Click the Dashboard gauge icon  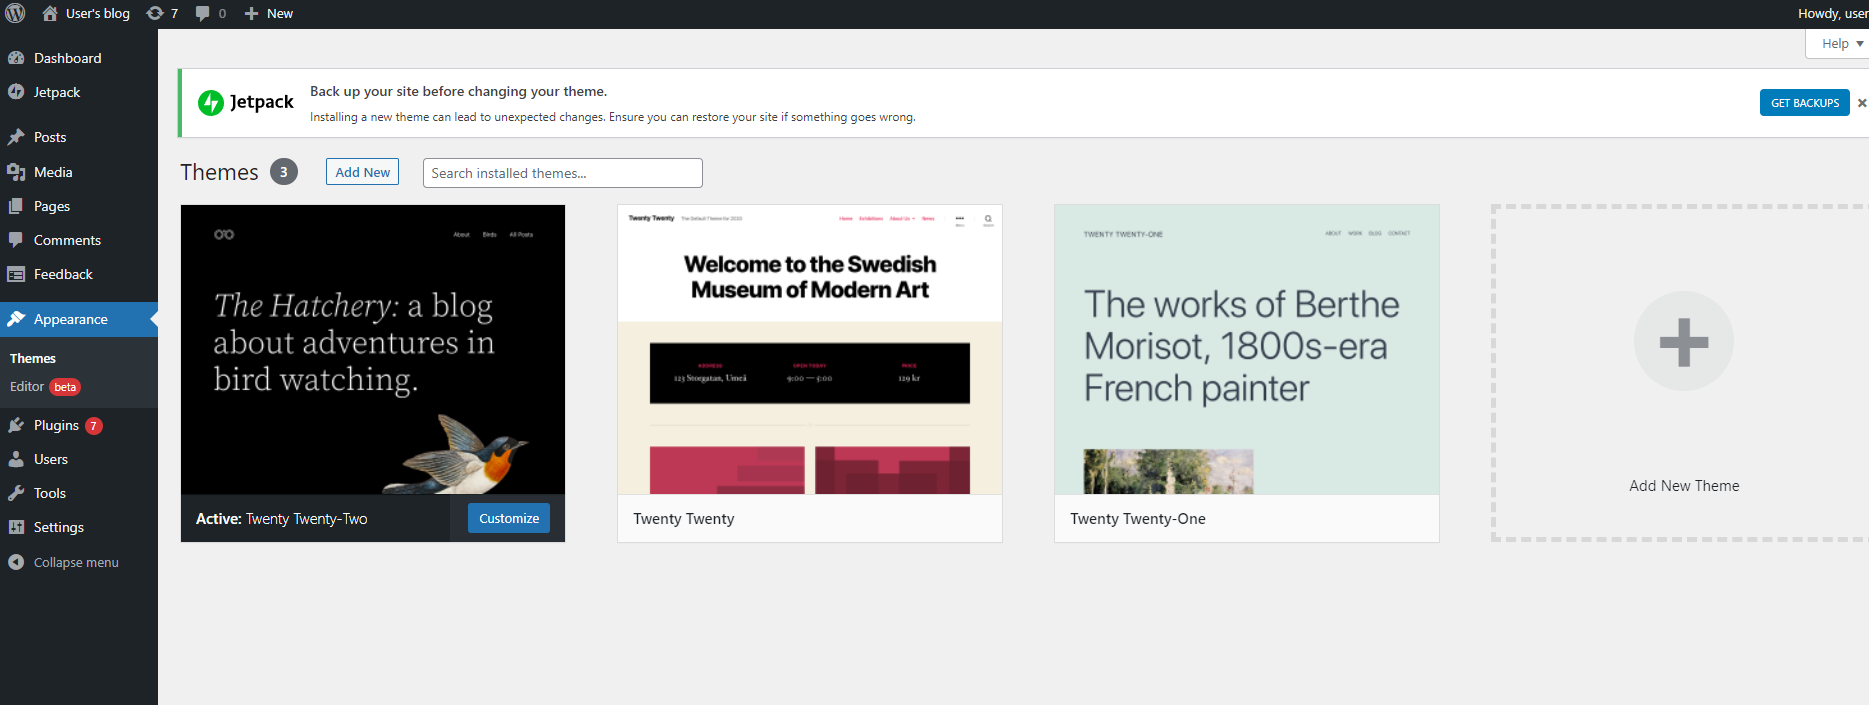point(16,58)
